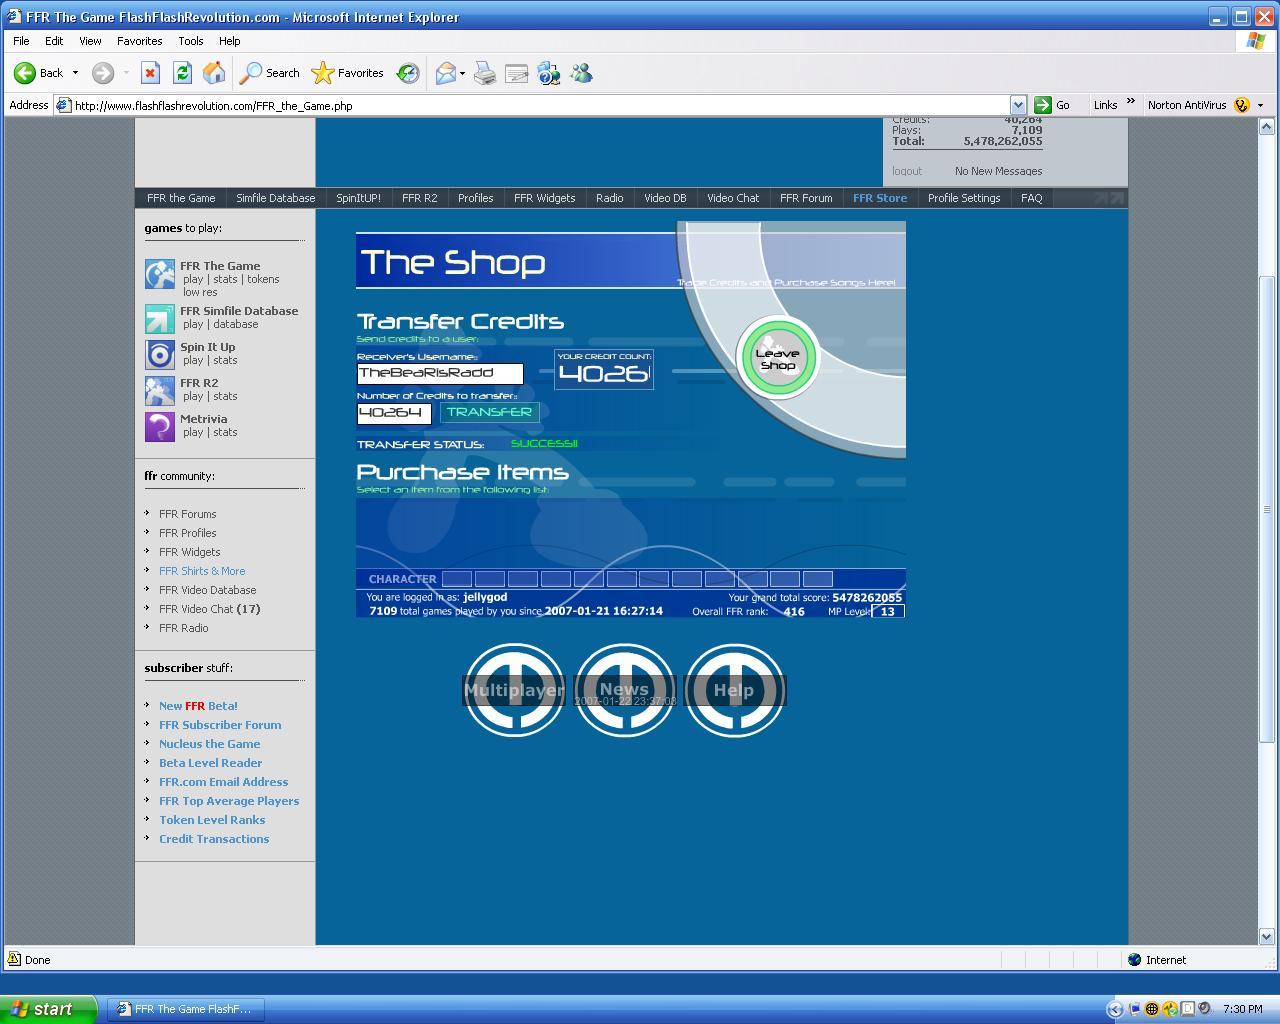Click the Windows start button

click(x=48, y=1009)
